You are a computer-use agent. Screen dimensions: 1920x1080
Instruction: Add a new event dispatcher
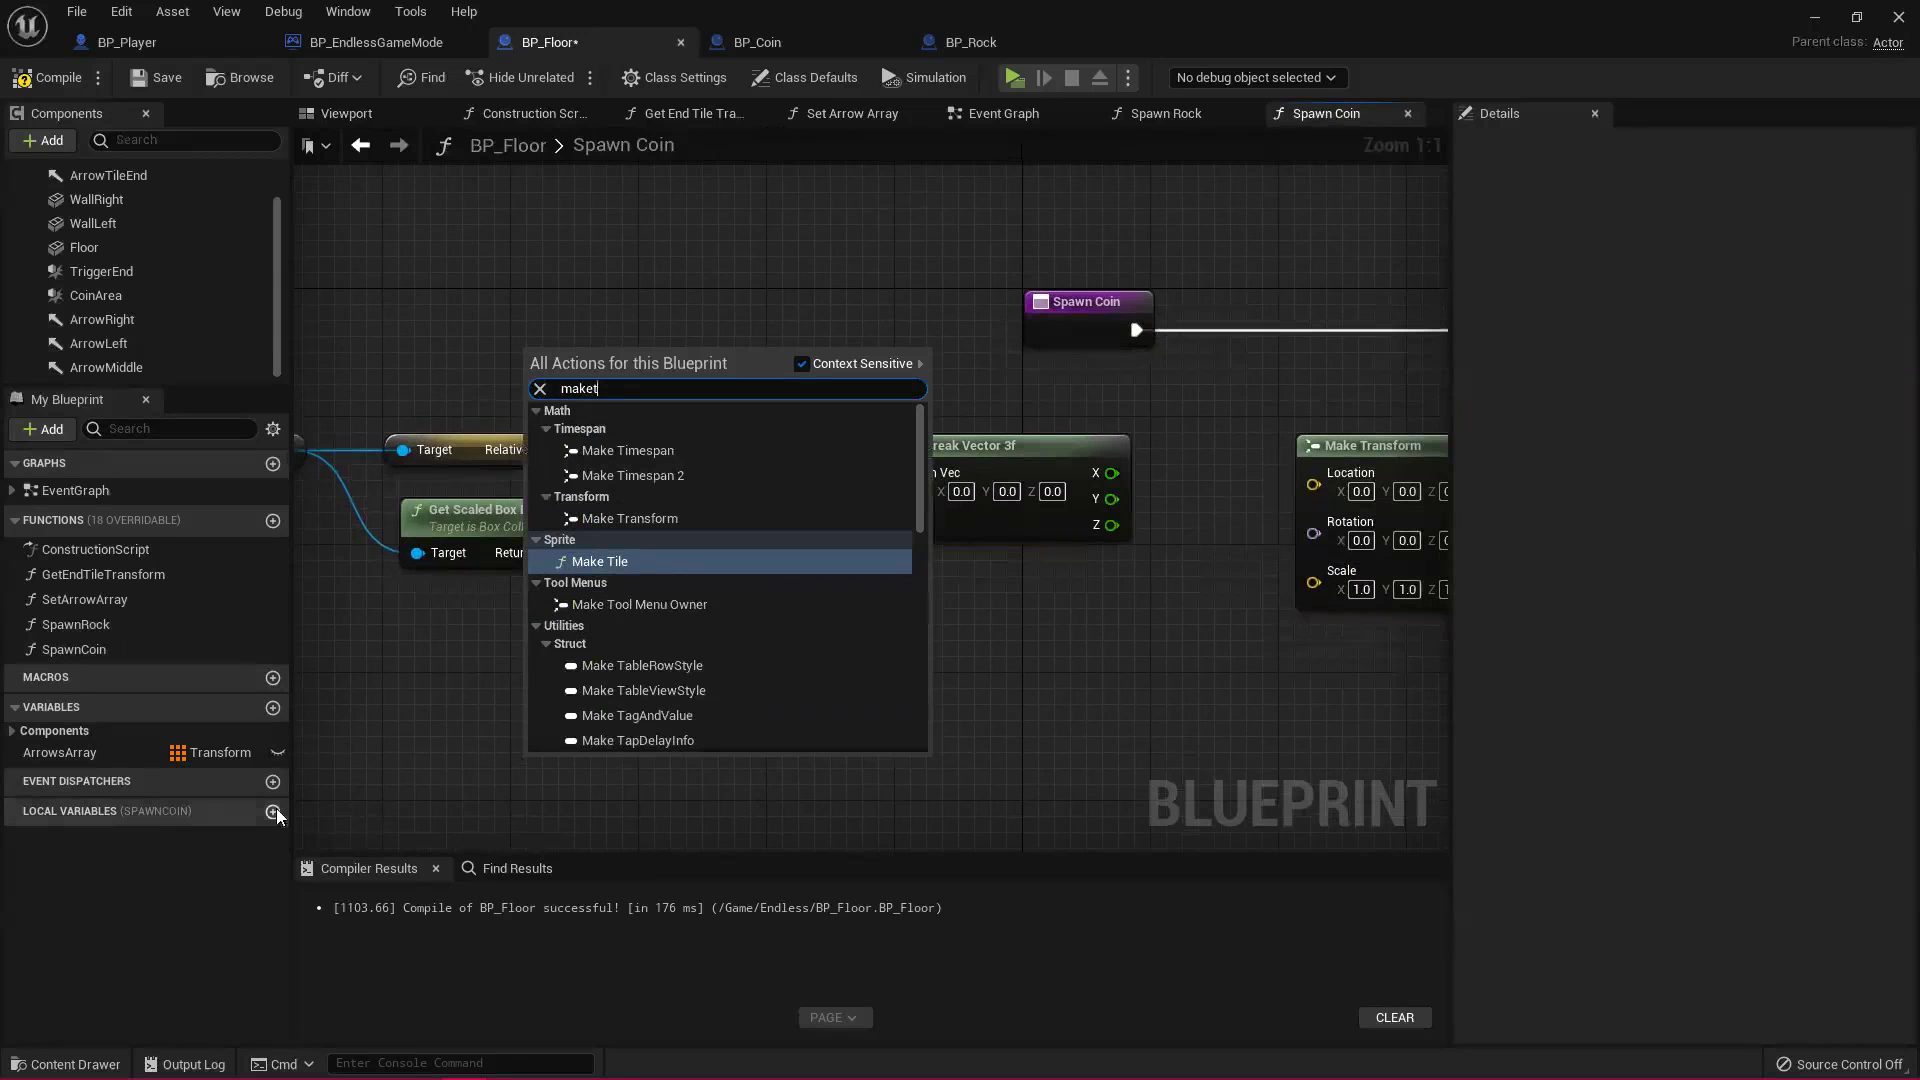point(273,782)
